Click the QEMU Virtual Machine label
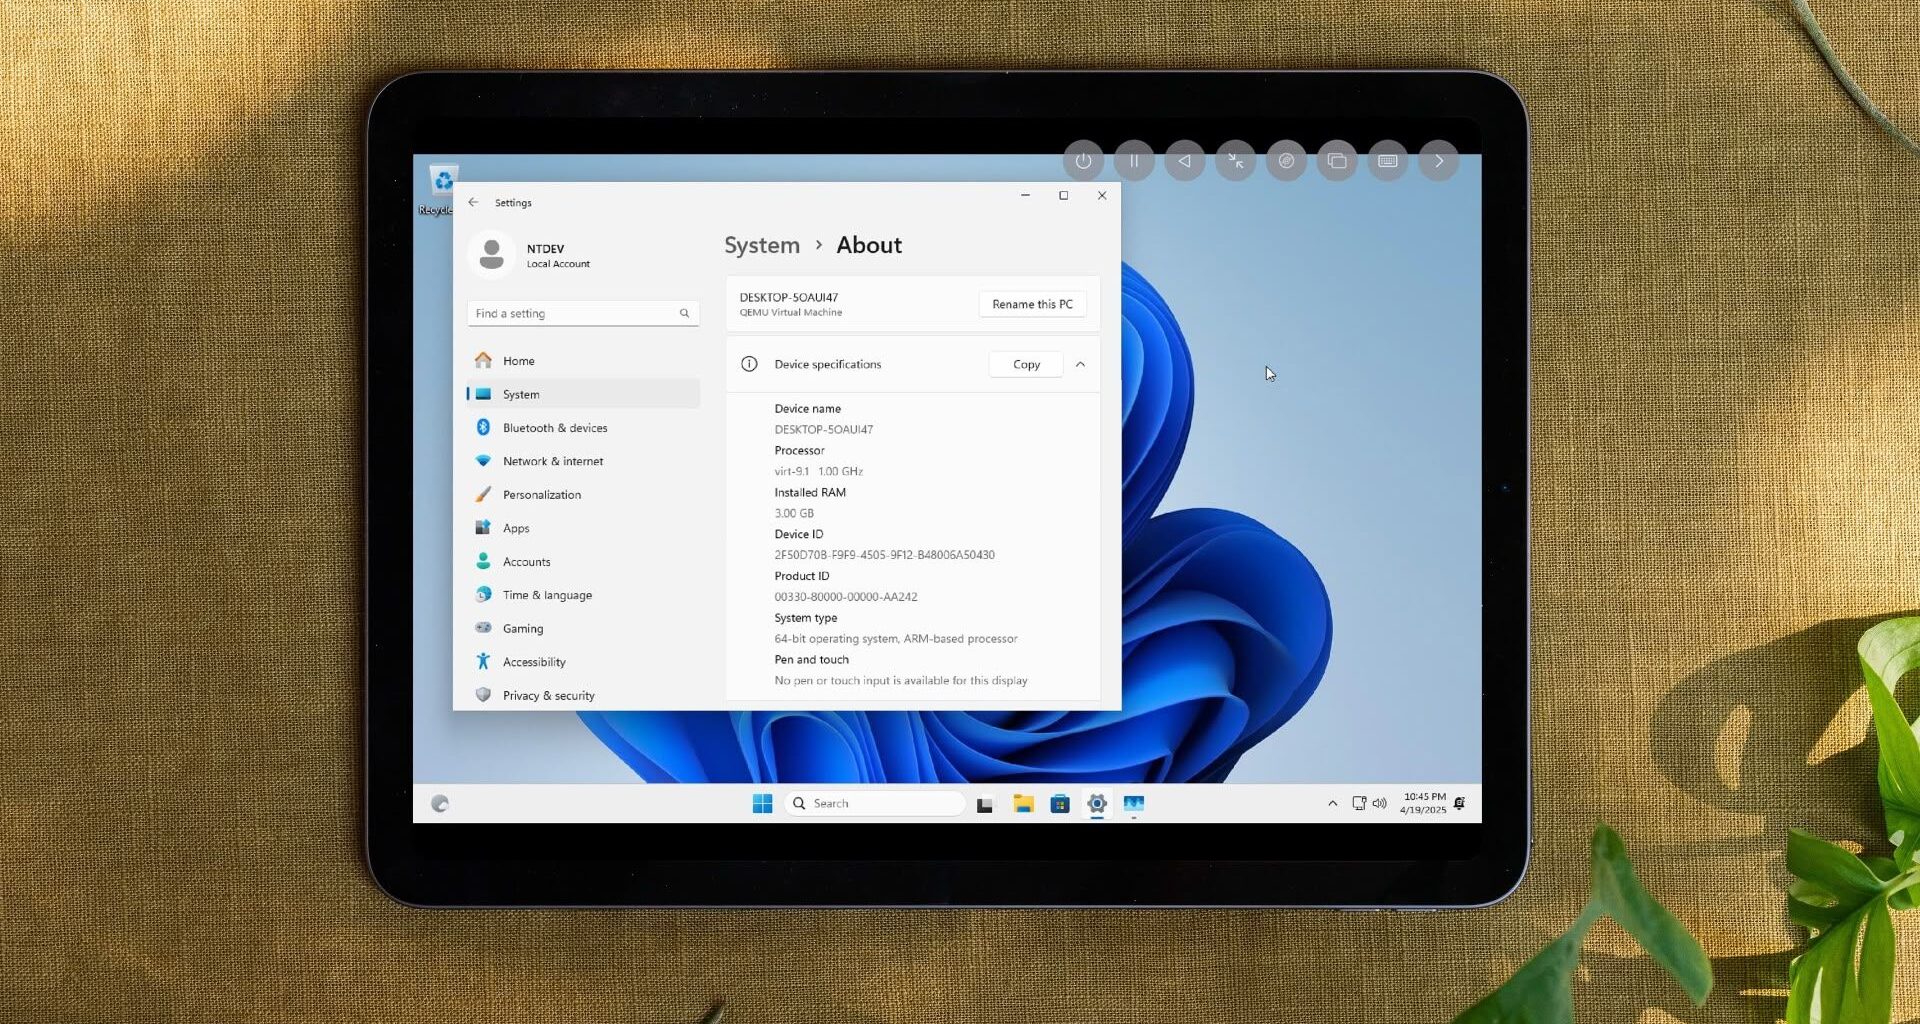1920x1024 pixels. (790, 313)
